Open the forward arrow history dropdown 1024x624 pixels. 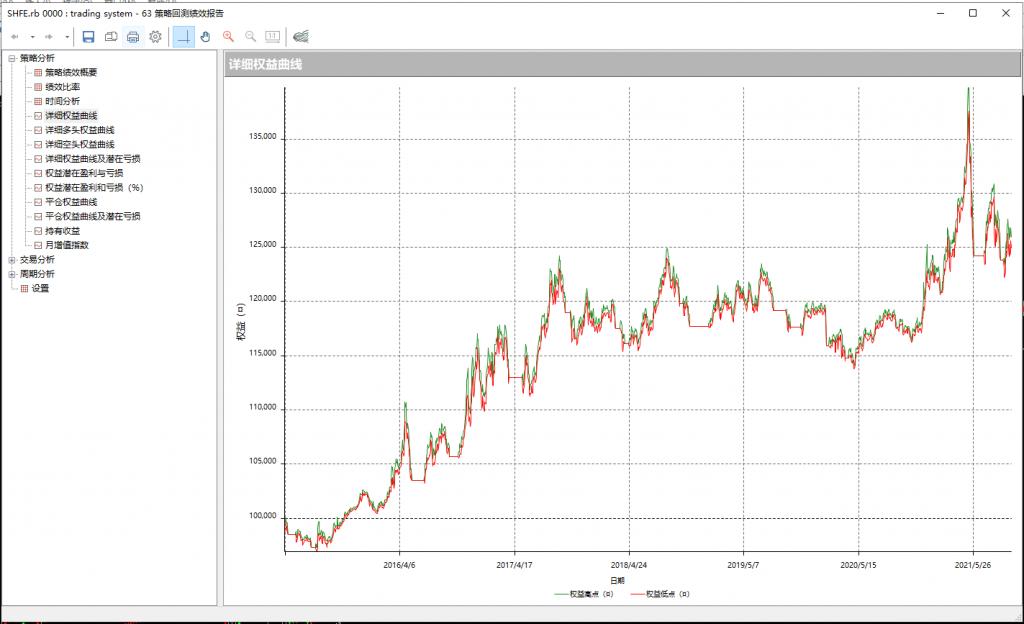[67, 37]
